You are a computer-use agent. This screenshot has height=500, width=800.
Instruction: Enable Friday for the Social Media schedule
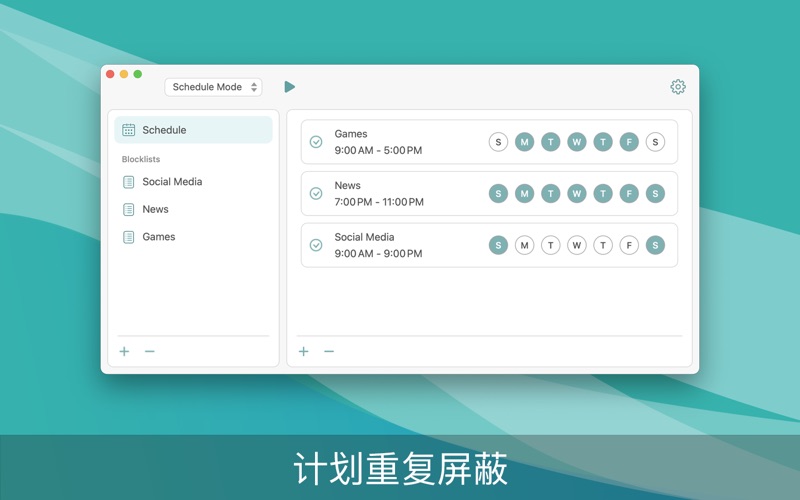[629, 245]
